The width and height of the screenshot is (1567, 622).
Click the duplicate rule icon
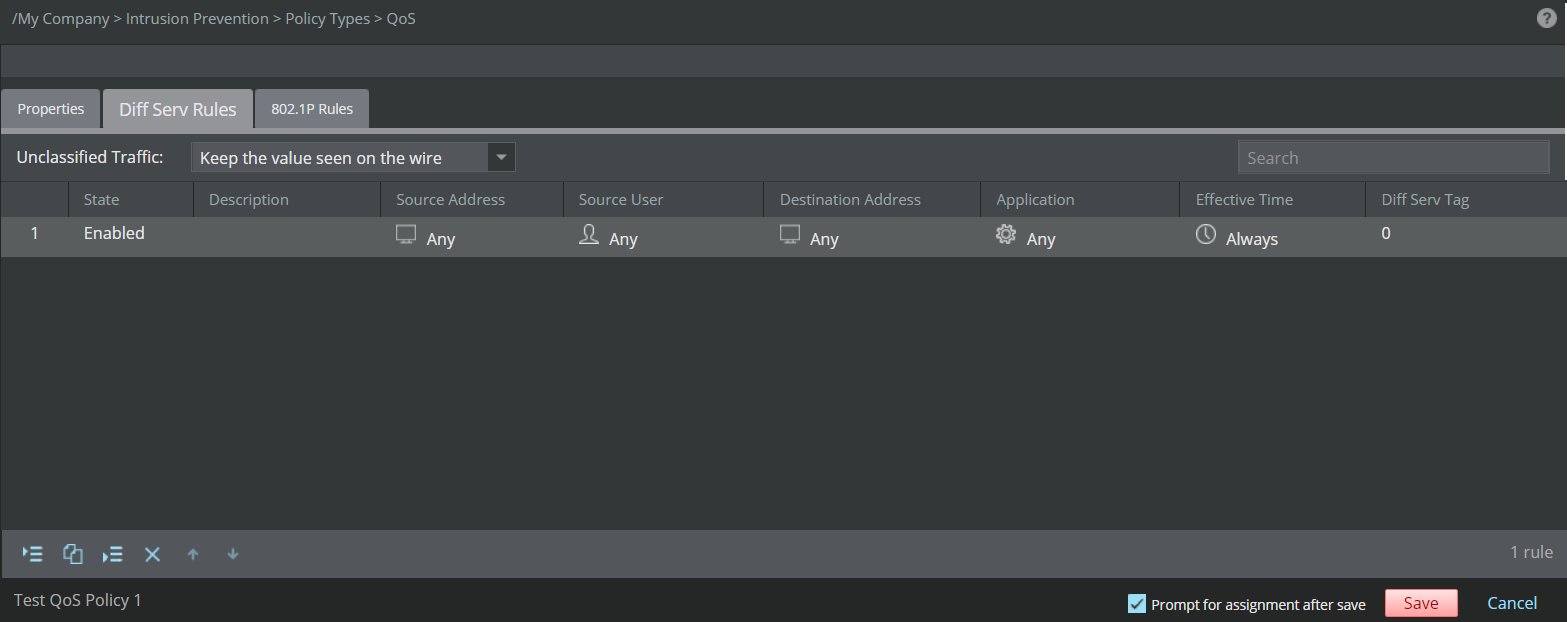point(73,554)
